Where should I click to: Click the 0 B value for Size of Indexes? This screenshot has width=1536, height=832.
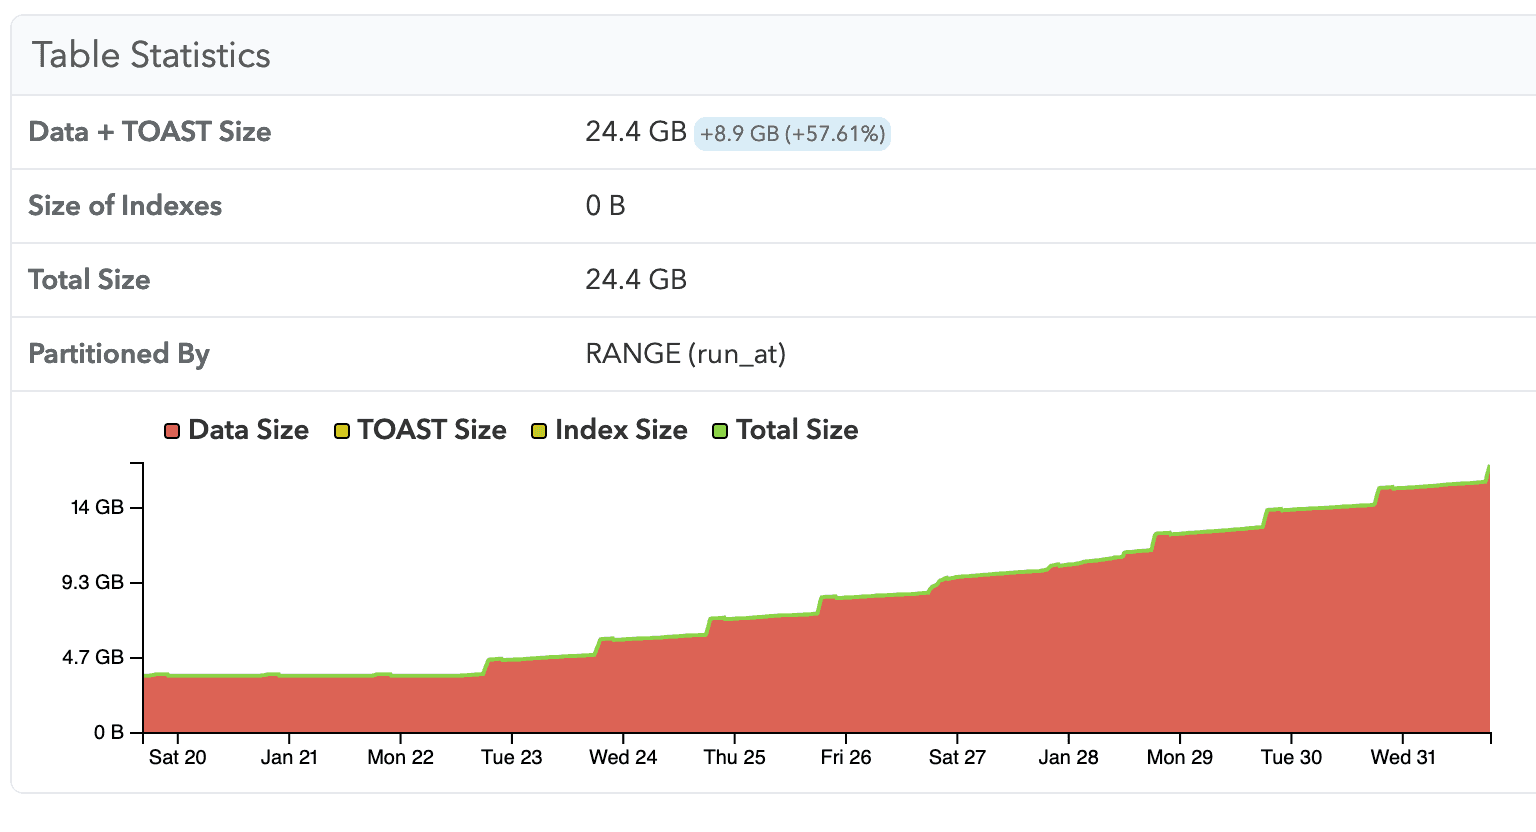pos(605,206)
